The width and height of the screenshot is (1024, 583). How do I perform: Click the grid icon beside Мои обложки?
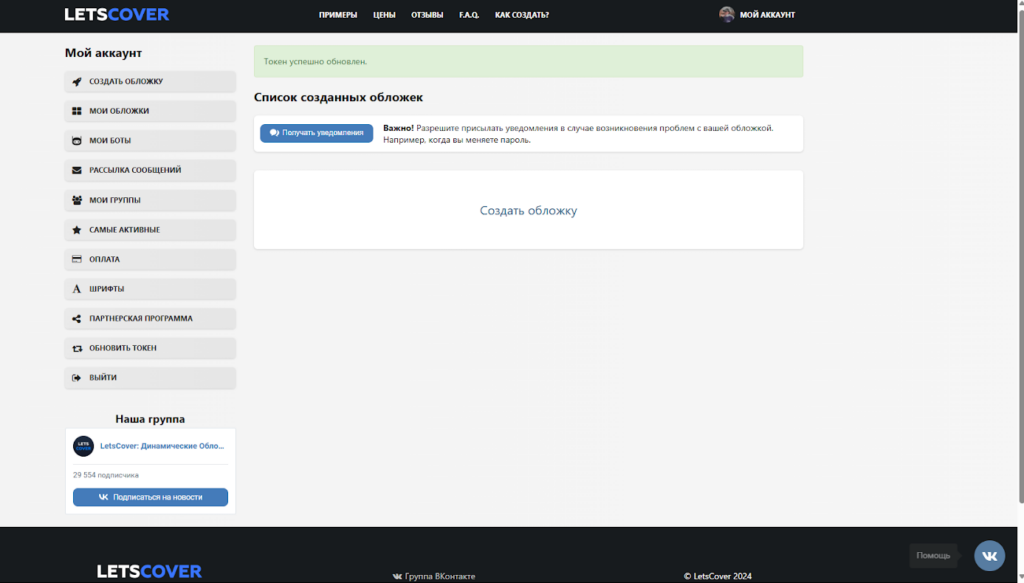(76, 111)
